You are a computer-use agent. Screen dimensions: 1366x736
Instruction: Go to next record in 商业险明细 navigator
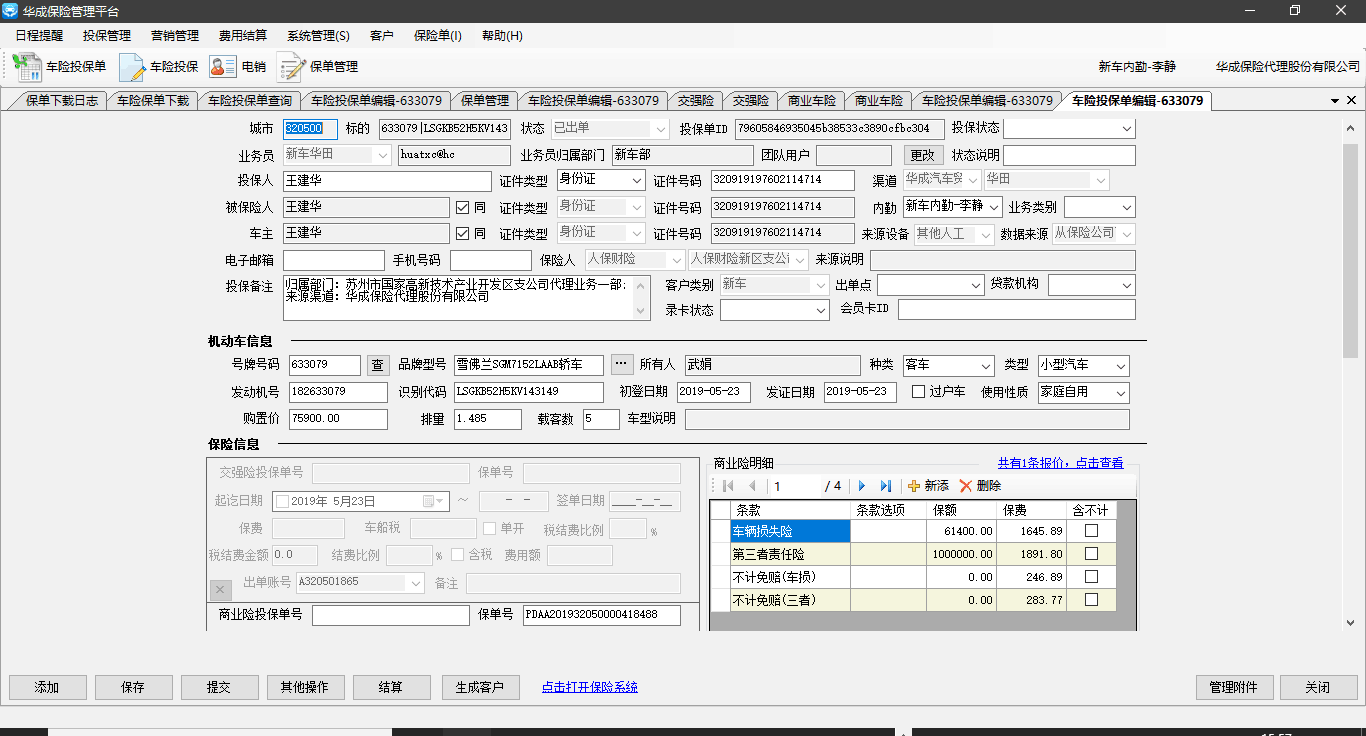coord(862,486)
